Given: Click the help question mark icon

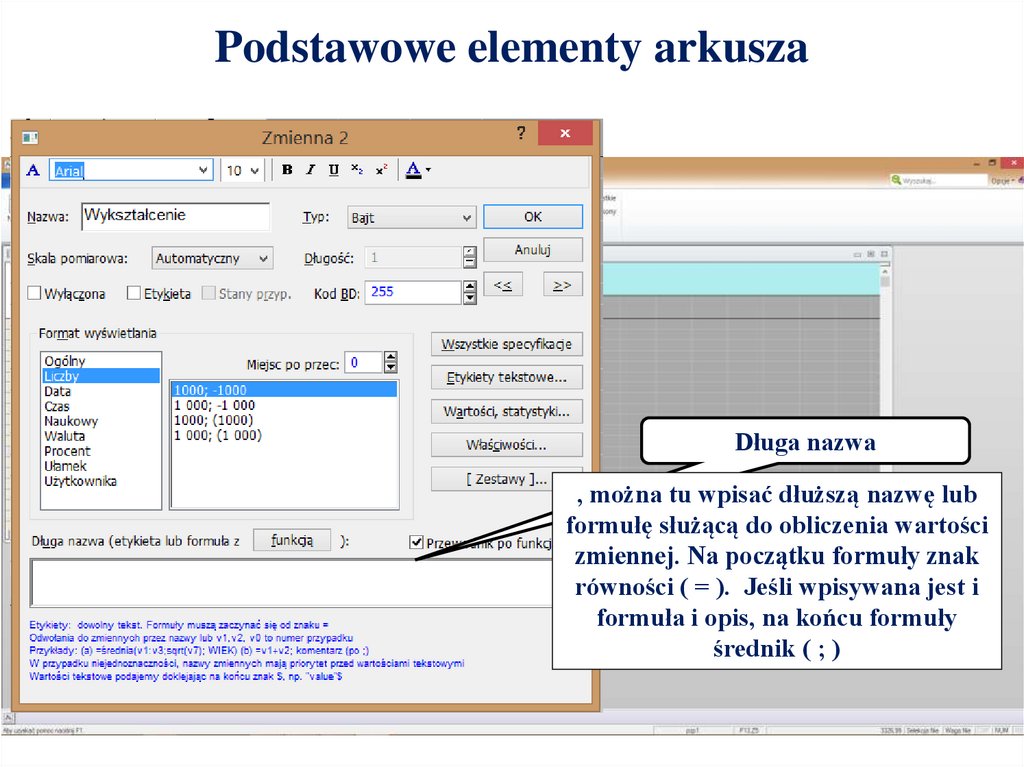Looking at the screenshot, I should [x=520, y=134].
